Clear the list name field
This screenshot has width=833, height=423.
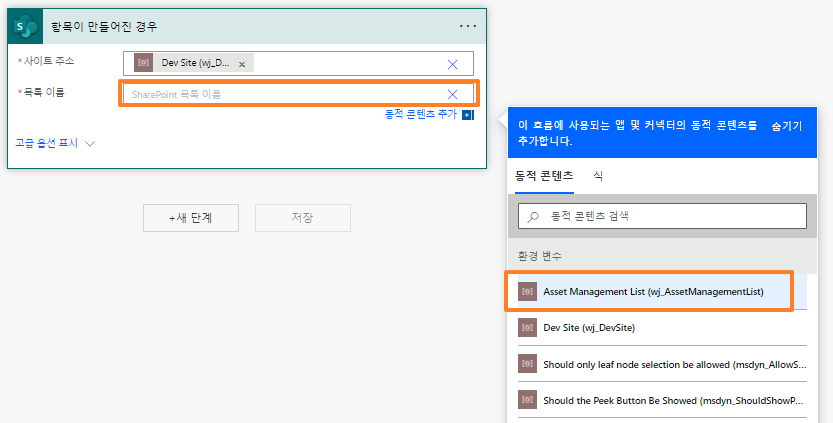coord(453,95)
